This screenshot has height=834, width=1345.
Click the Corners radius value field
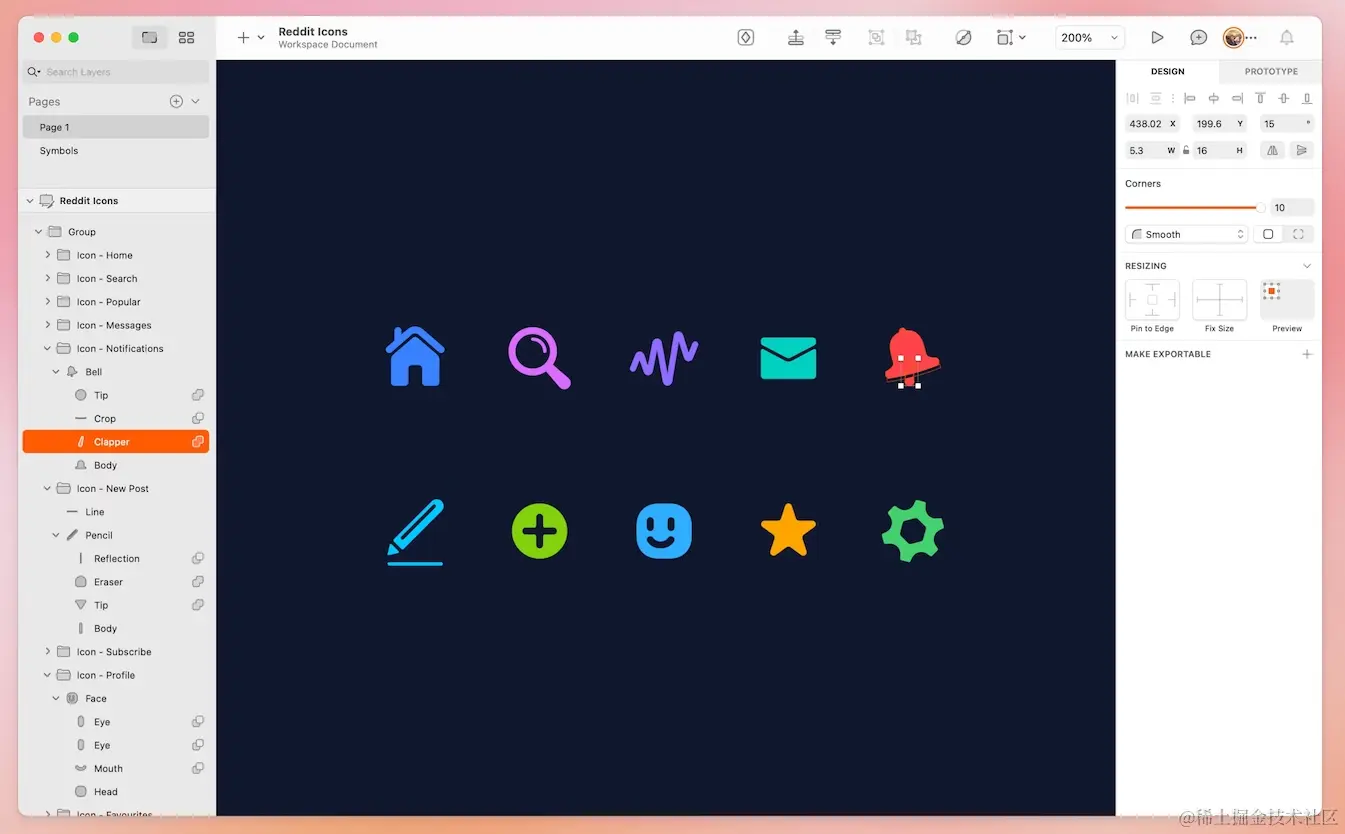click(x=1292, y=208)
